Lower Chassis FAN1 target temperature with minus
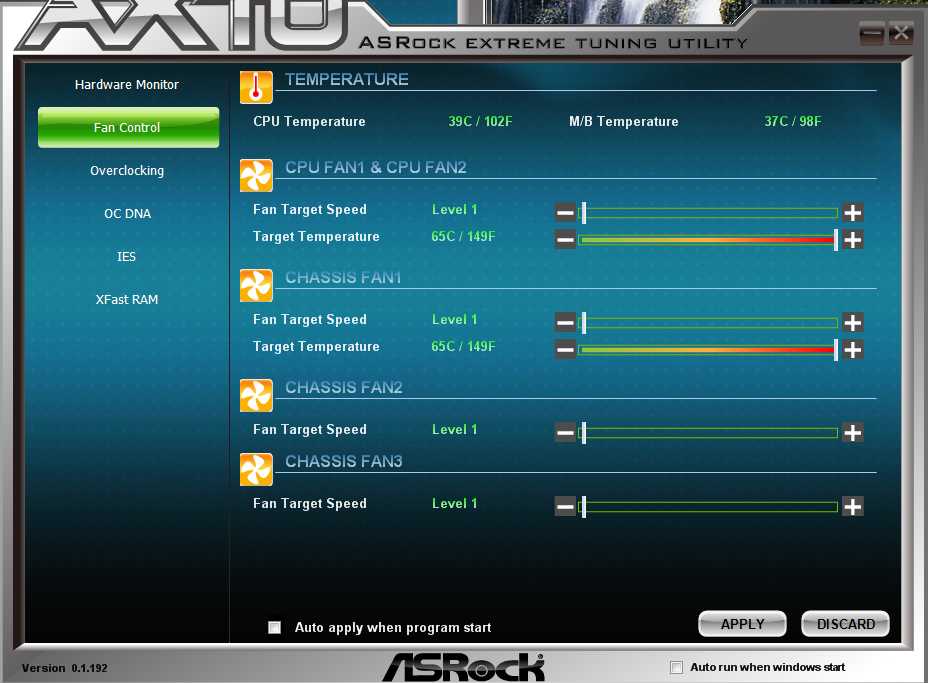Viewport: 928px width, 683px height. tap(565, 350)
